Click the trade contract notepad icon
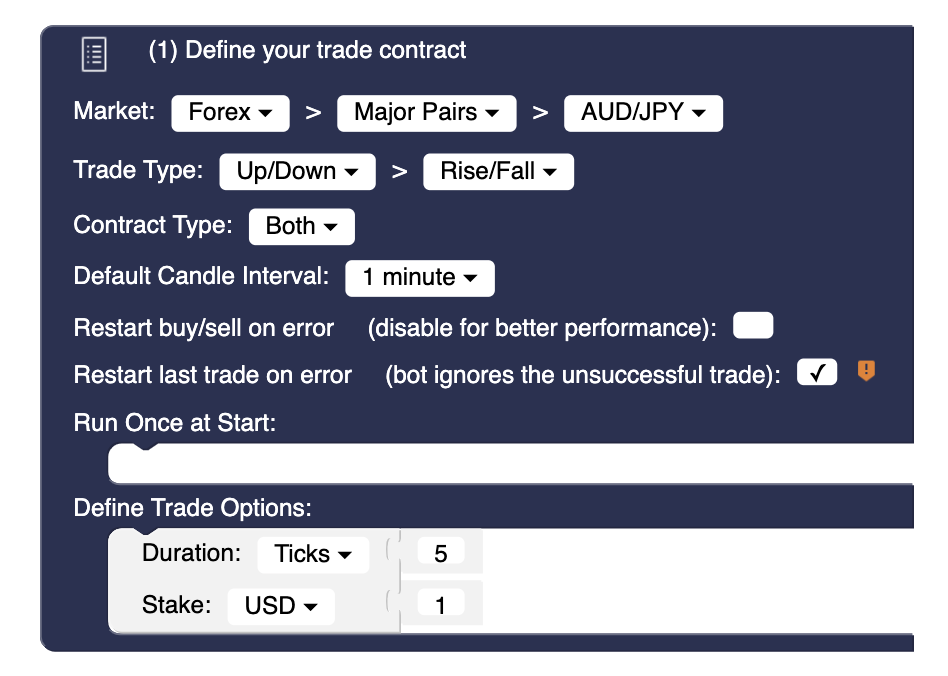Viewport: 948px width, 676px height. pyautogui.click(x=93, y=54)
